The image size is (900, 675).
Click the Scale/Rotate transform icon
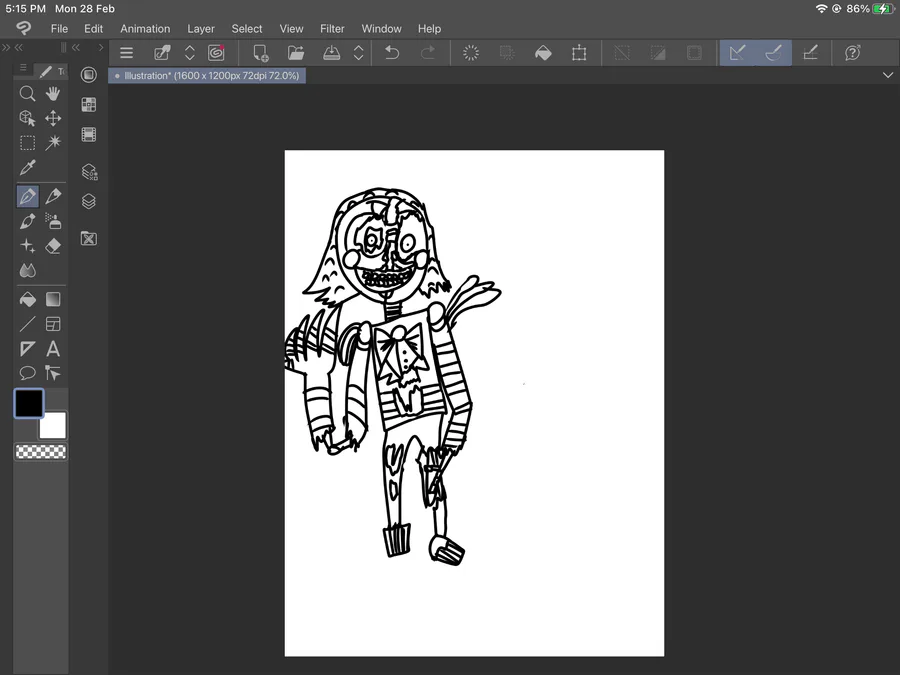(579, 53)
